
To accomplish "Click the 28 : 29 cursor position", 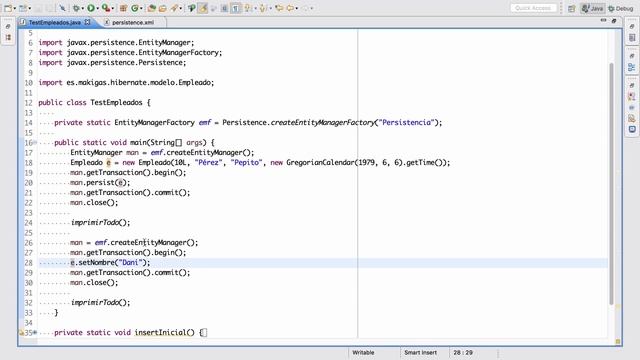I will [x=463, y=353].
